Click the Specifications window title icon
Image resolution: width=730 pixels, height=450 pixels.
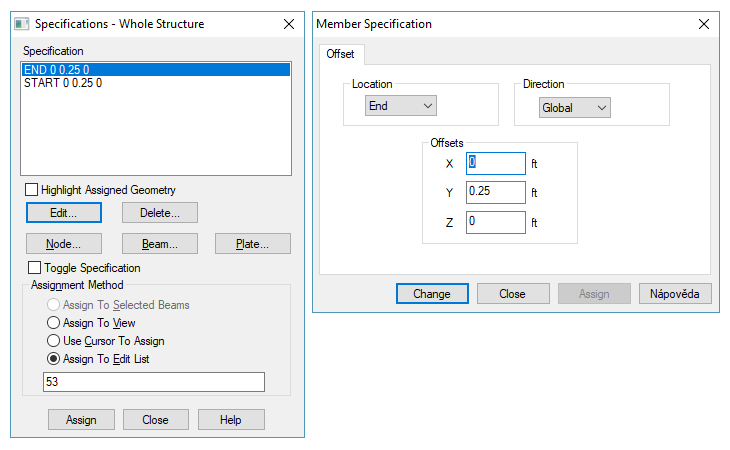coord(20,23)
